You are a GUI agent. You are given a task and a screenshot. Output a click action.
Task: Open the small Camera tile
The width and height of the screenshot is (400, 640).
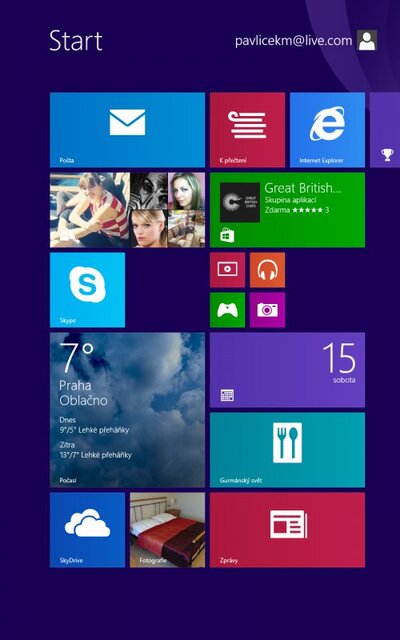click(x=267, y=310)
